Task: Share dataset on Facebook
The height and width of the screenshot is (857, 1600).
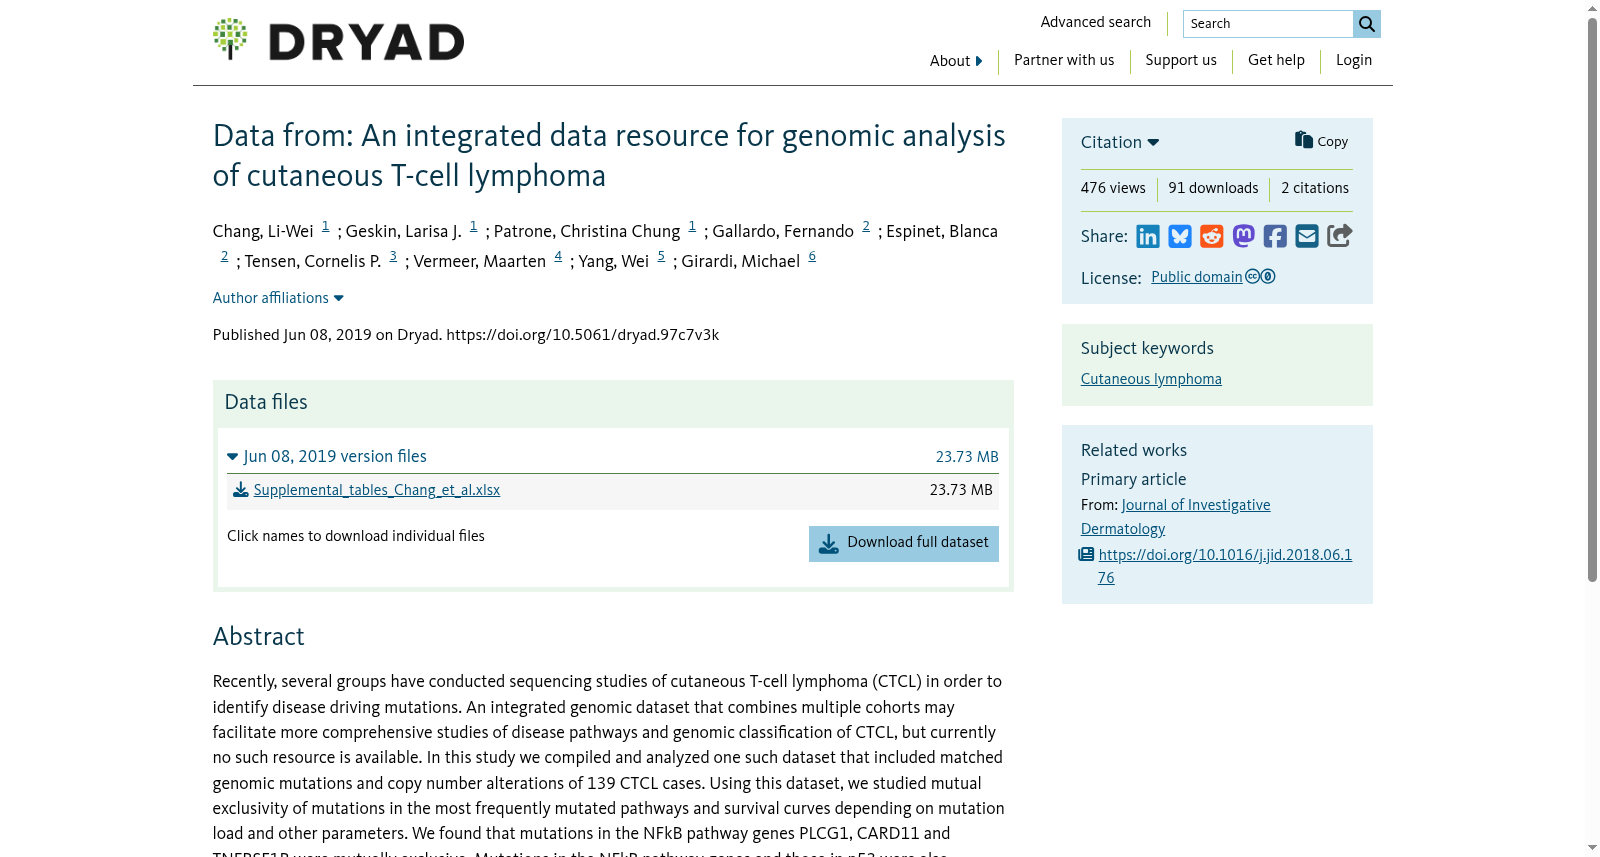Action: pyautogui.click(x=1275, y=236)
